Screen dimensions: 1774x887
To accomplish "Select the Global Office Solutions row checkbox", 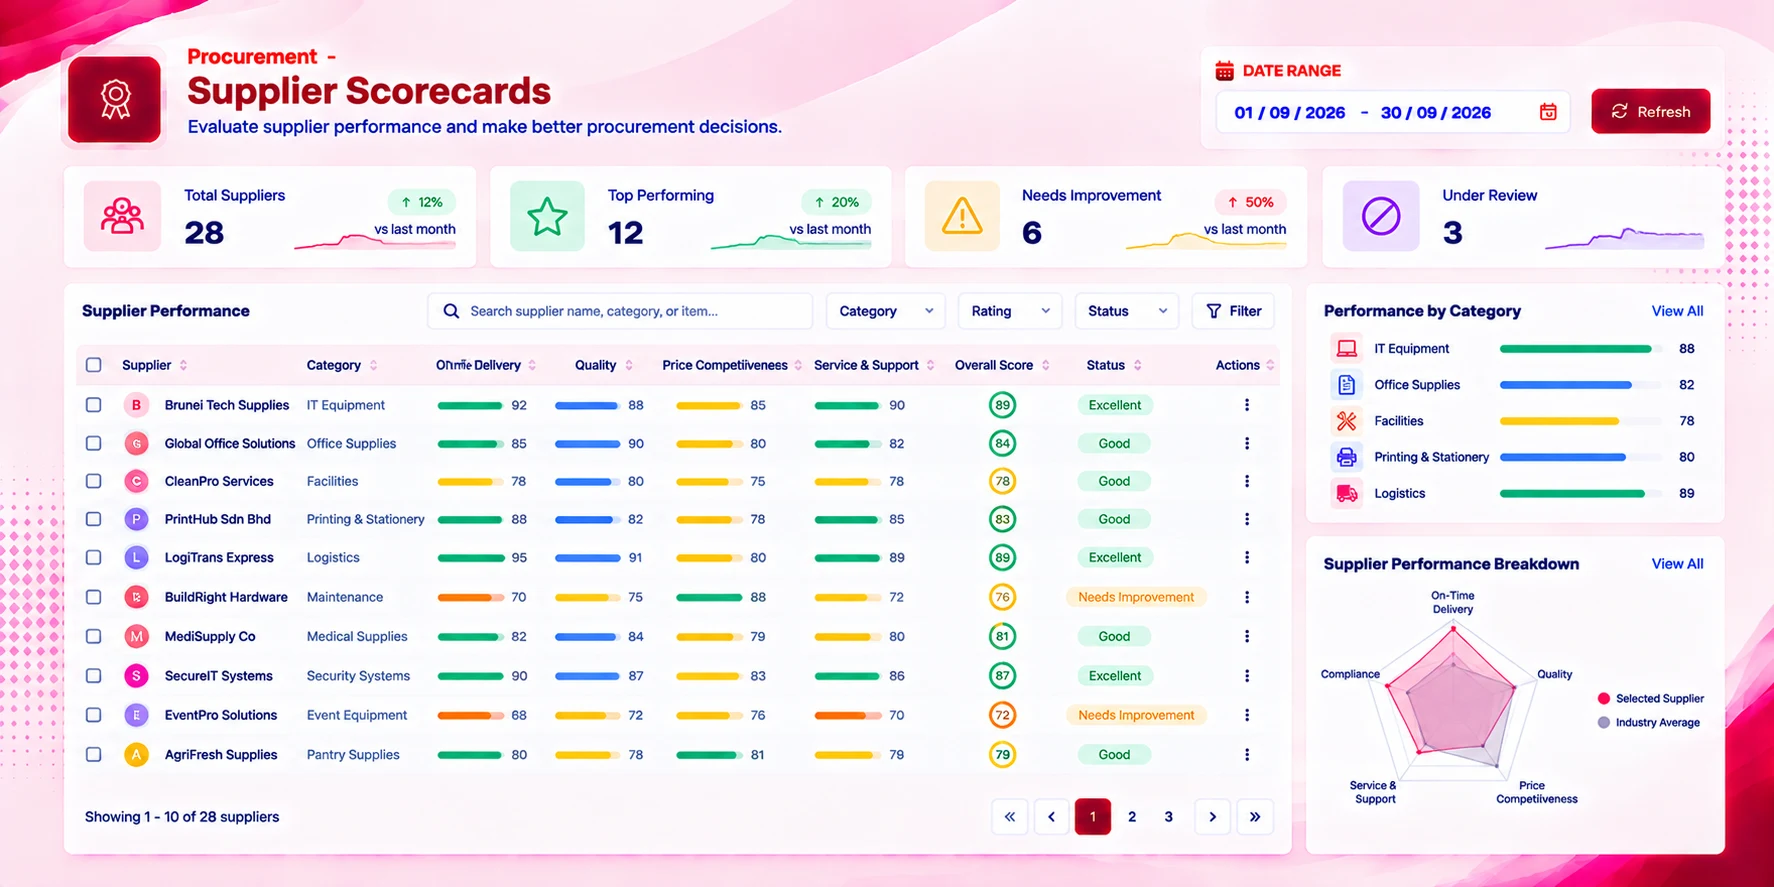I will coord(94,443).
